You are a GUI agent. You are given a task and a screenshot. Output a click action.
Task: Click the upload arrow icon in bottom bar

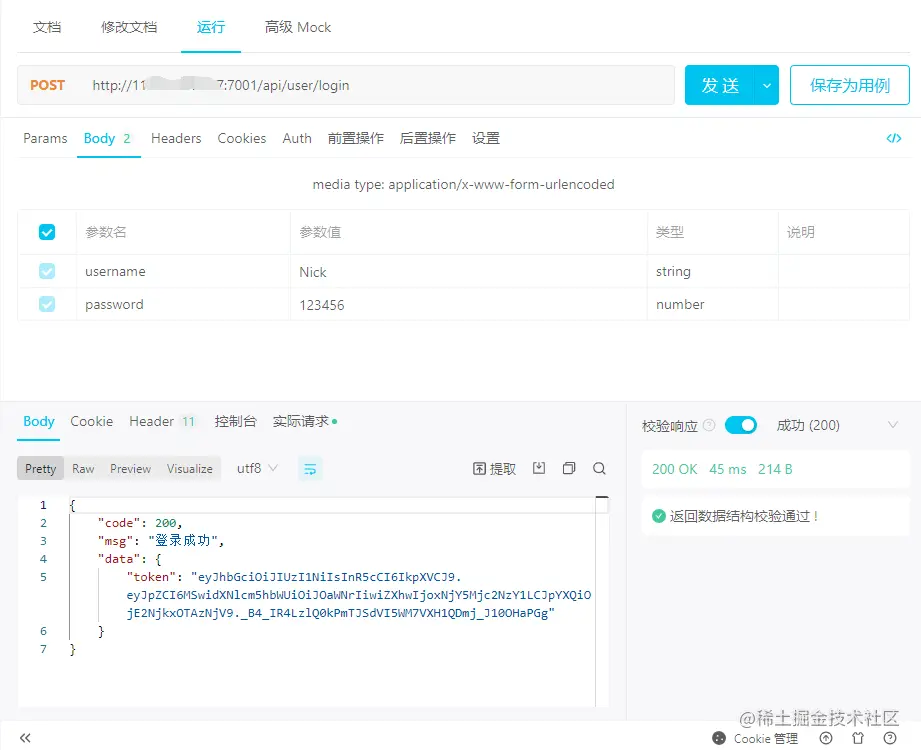[826, 738]
